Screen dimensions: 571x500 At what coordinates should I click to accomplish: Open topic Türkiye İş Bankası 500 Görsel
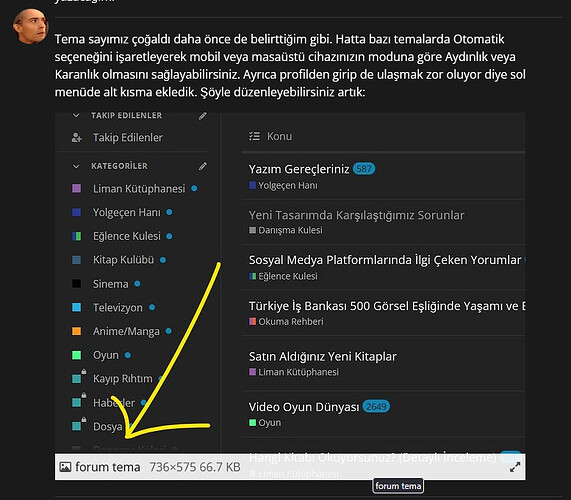click(387, 306)
